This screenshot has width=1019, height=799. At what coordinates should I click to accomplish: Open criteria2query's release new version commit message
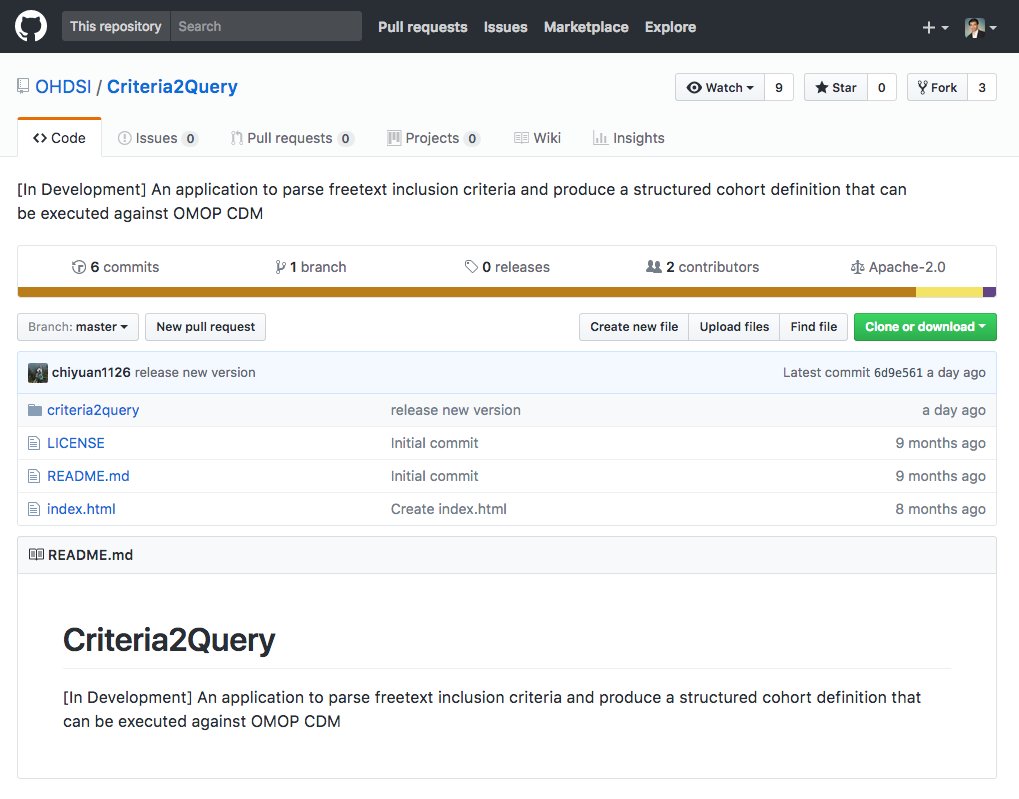coord(456,410)
